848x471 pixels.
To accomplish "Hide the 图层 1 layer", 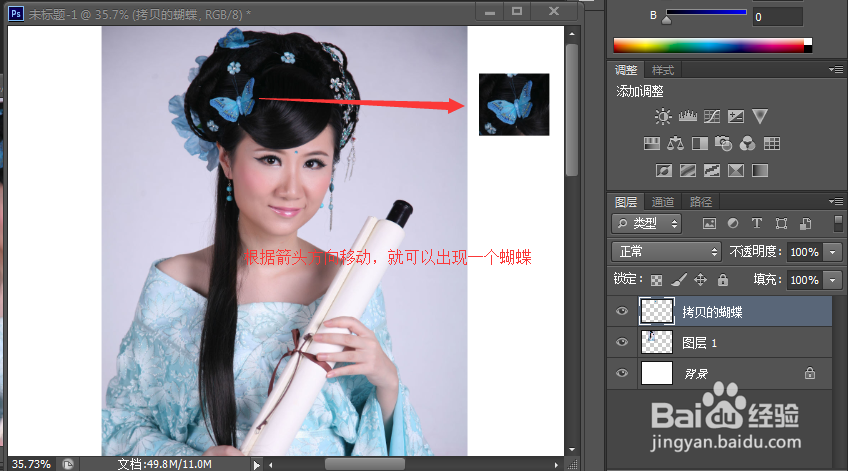I will click(x=622, y=342).
